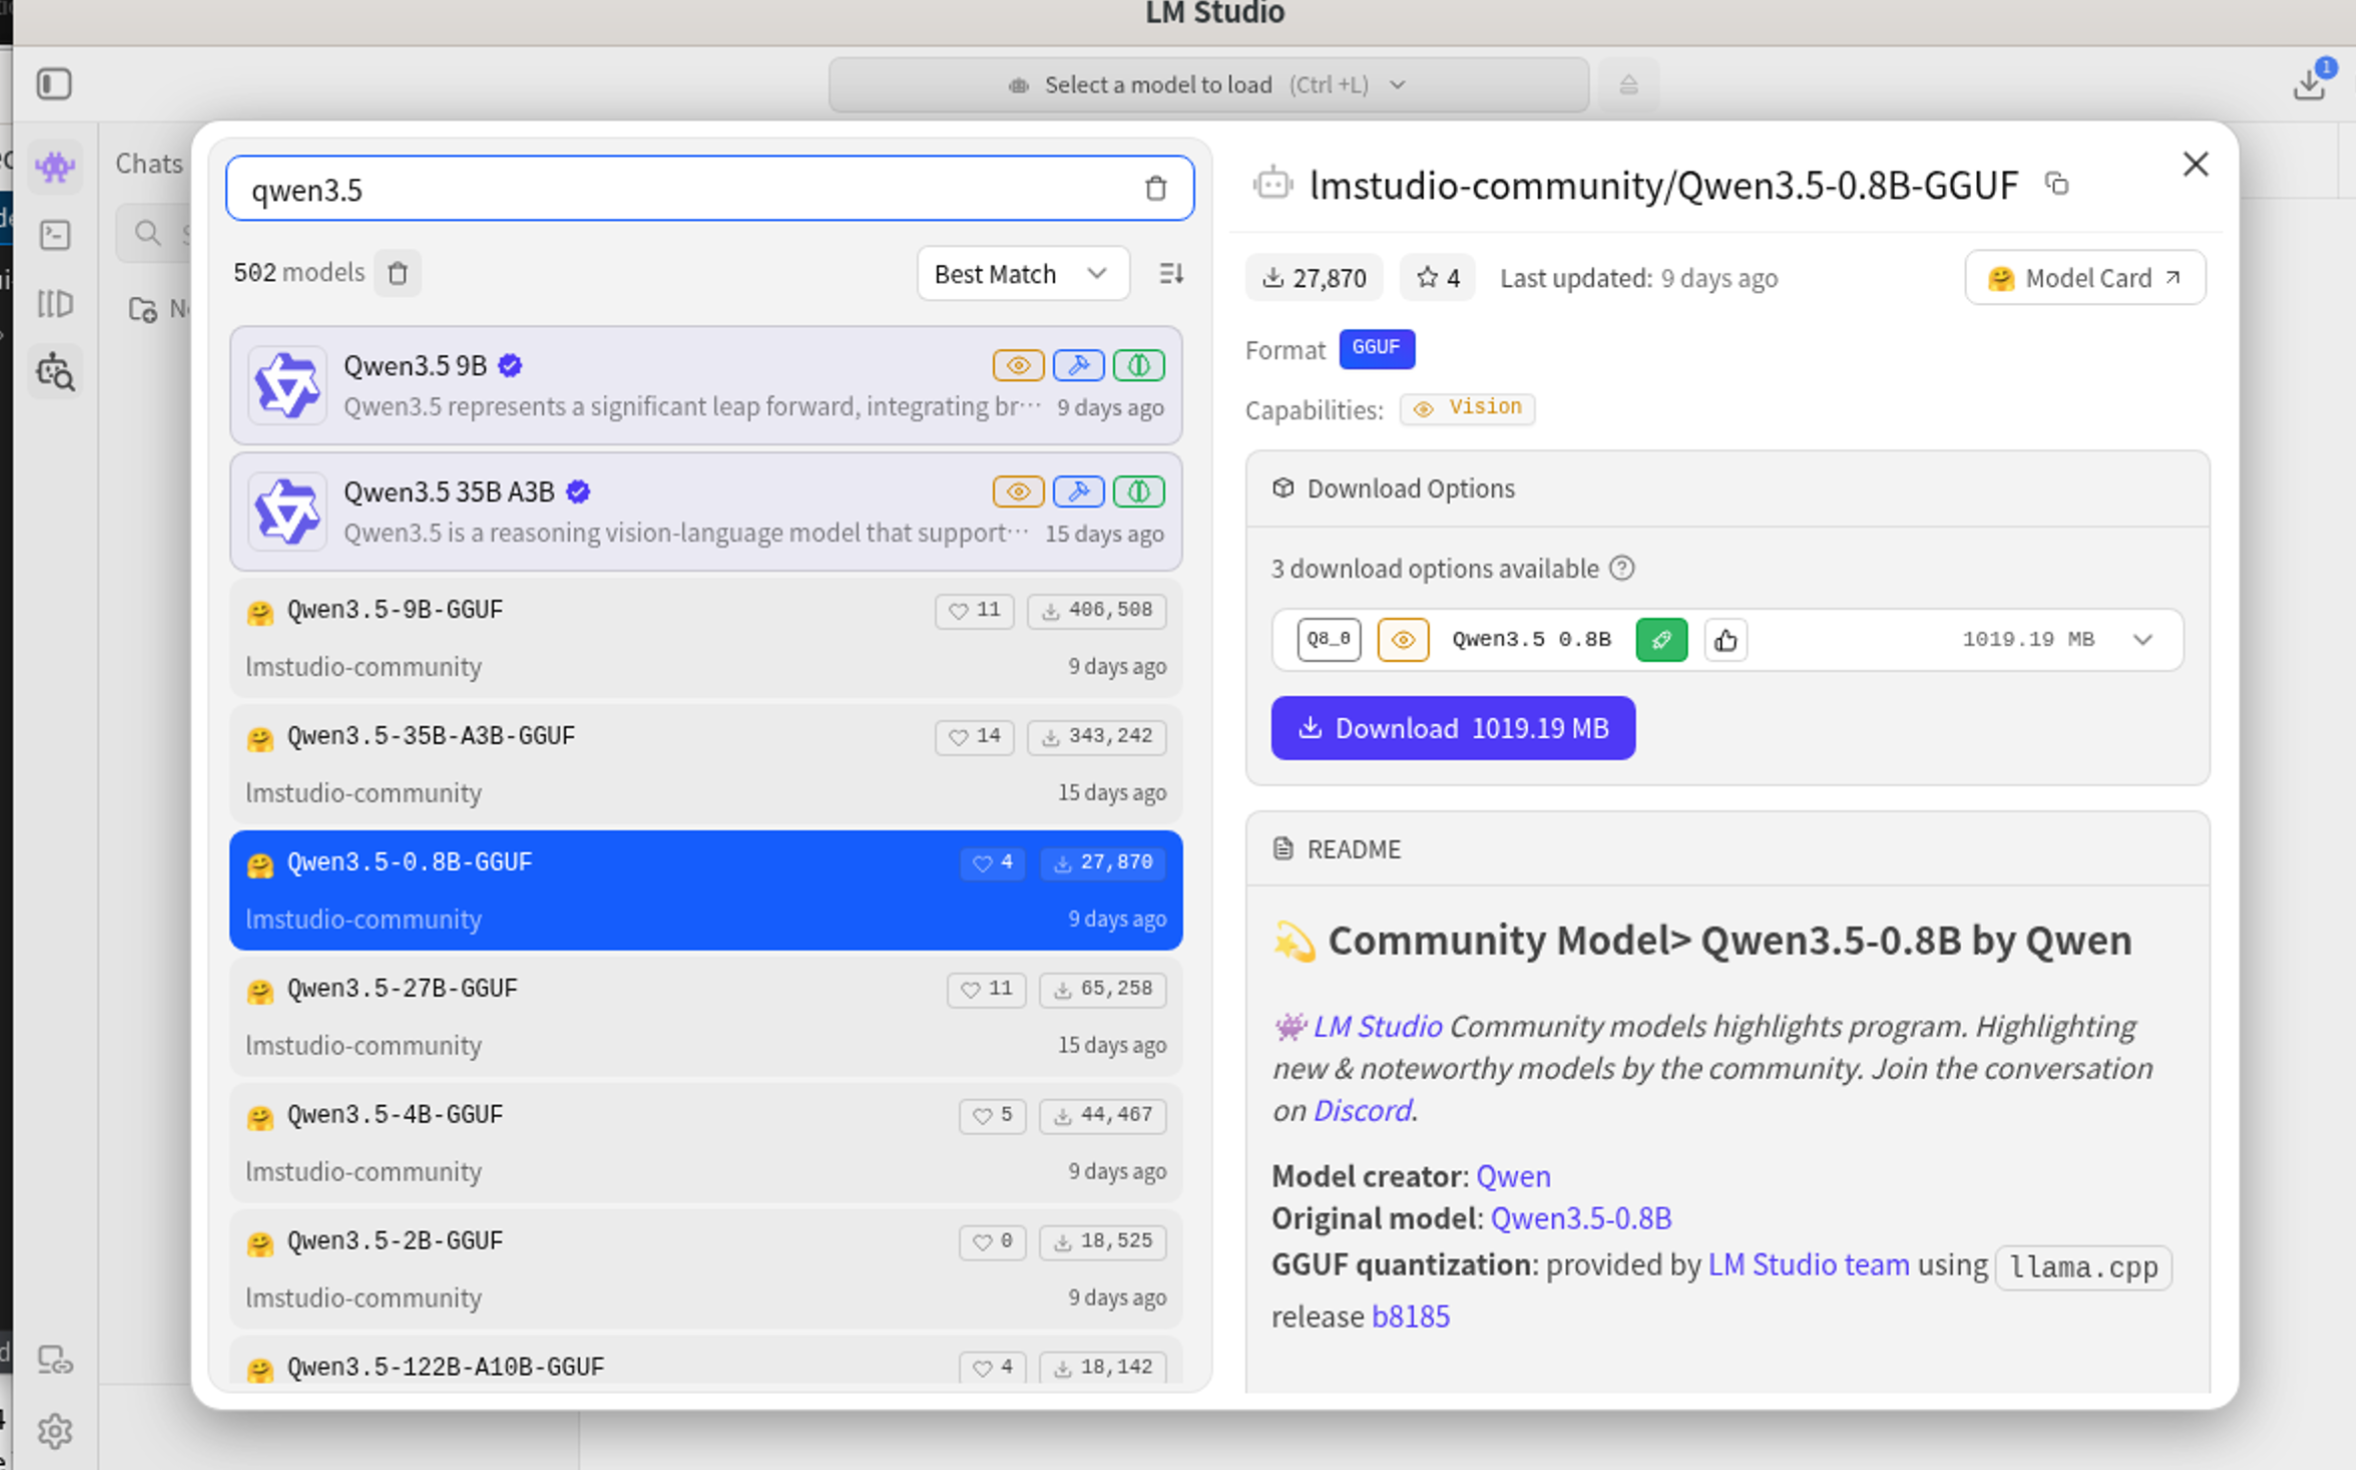Clear the qwen3.5 search field trash icon
The image size is (2356, 1470).
click(x=1156, y=188)
